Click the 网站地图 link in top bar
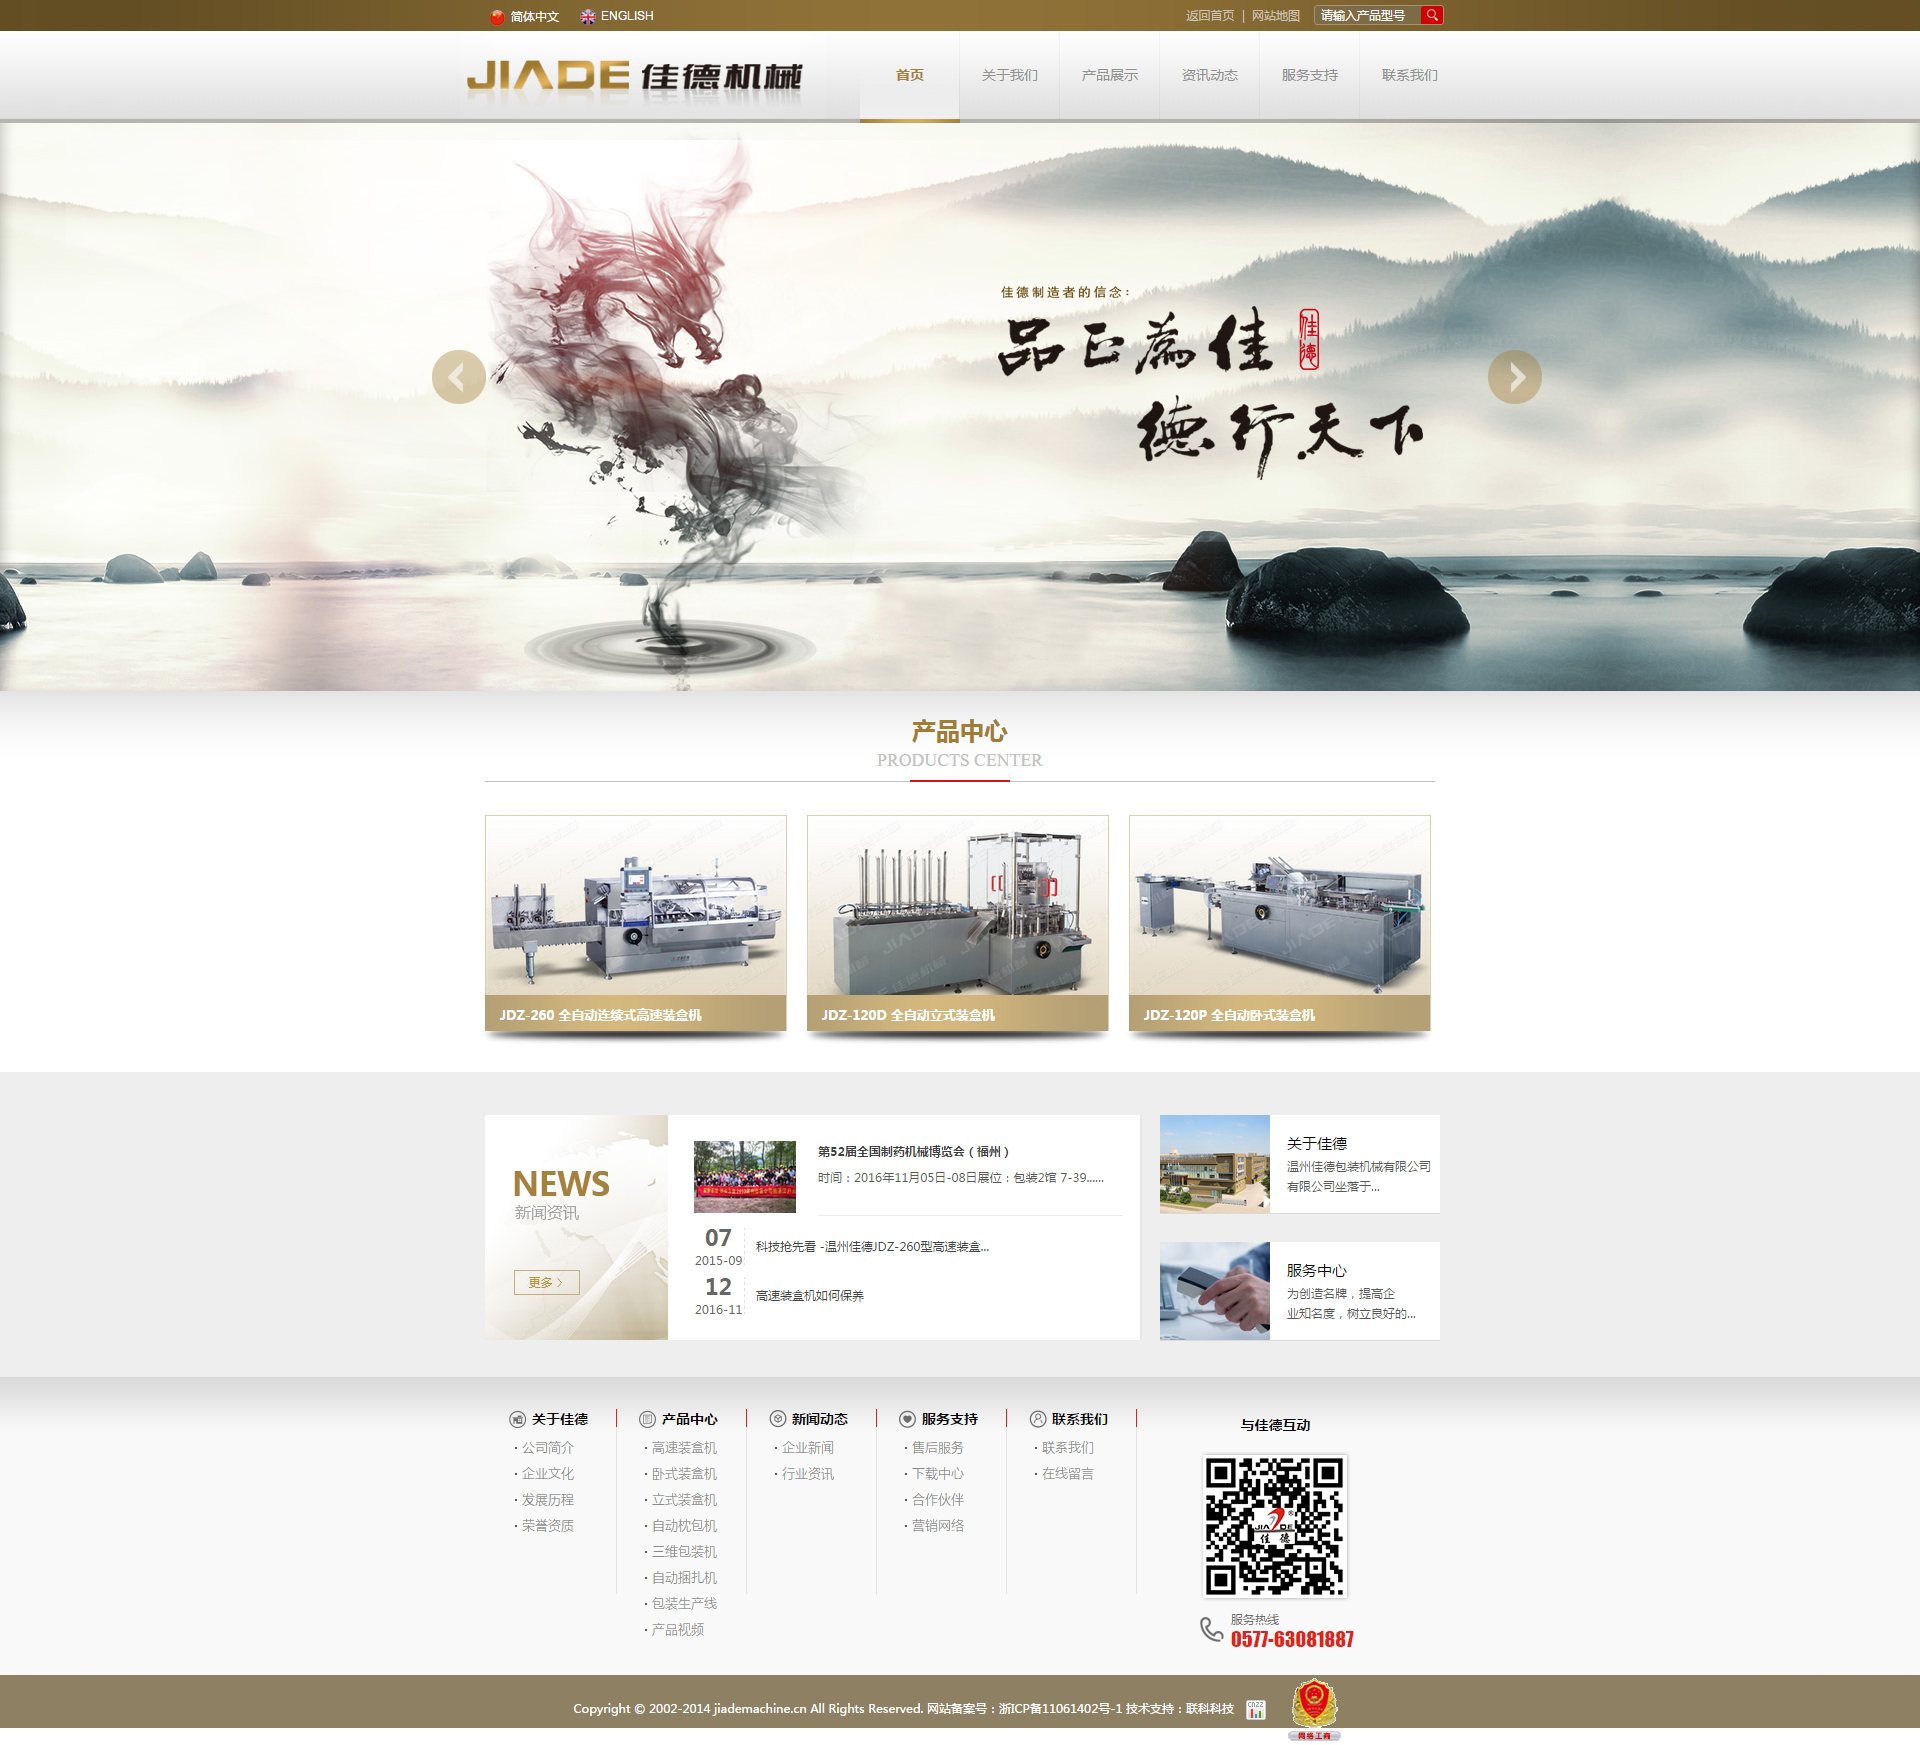The image size is (1920, 1745). (1276, 16)
